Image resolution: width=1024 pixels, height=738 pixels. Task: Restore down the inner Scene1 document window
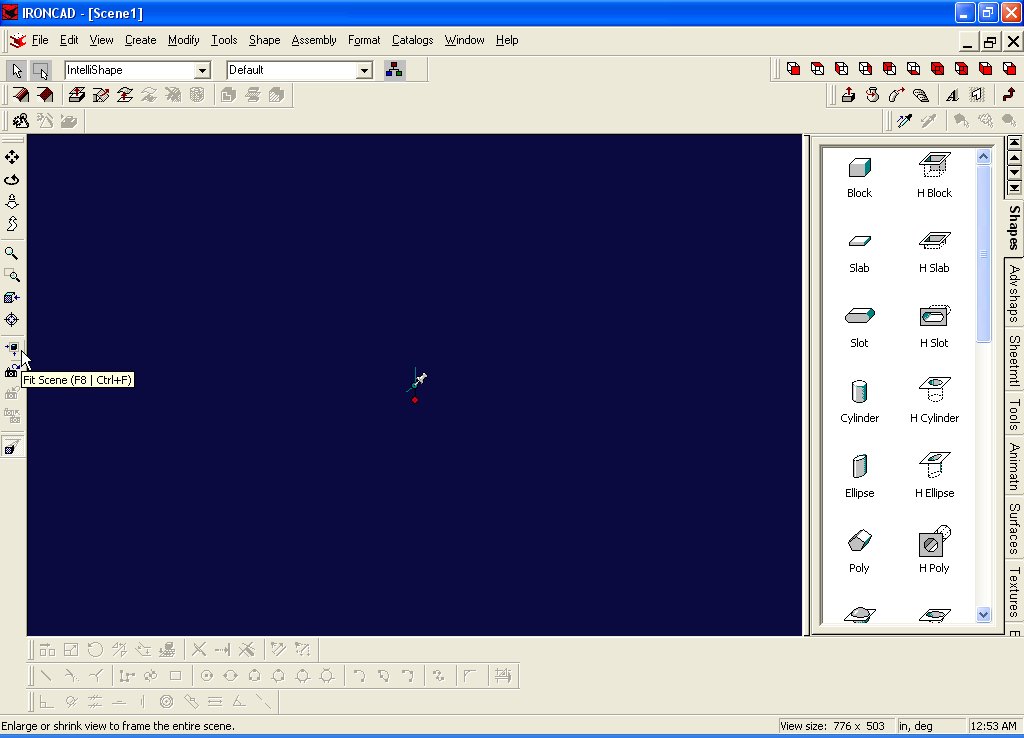pos(990,42)
